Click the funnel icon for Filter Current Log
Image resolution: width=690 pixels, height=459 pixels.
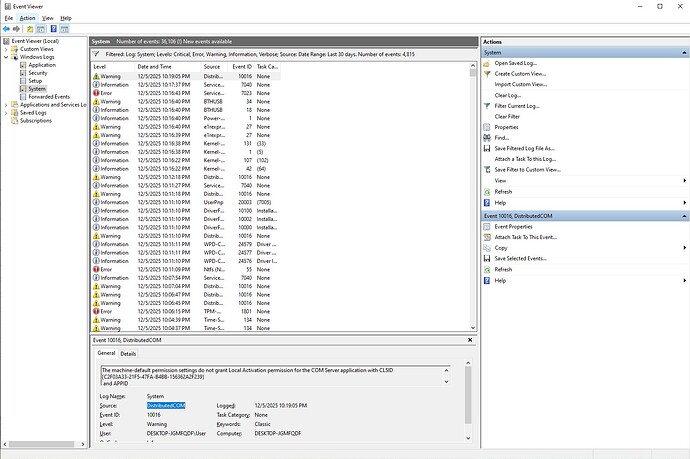click(x=487, y=105)
